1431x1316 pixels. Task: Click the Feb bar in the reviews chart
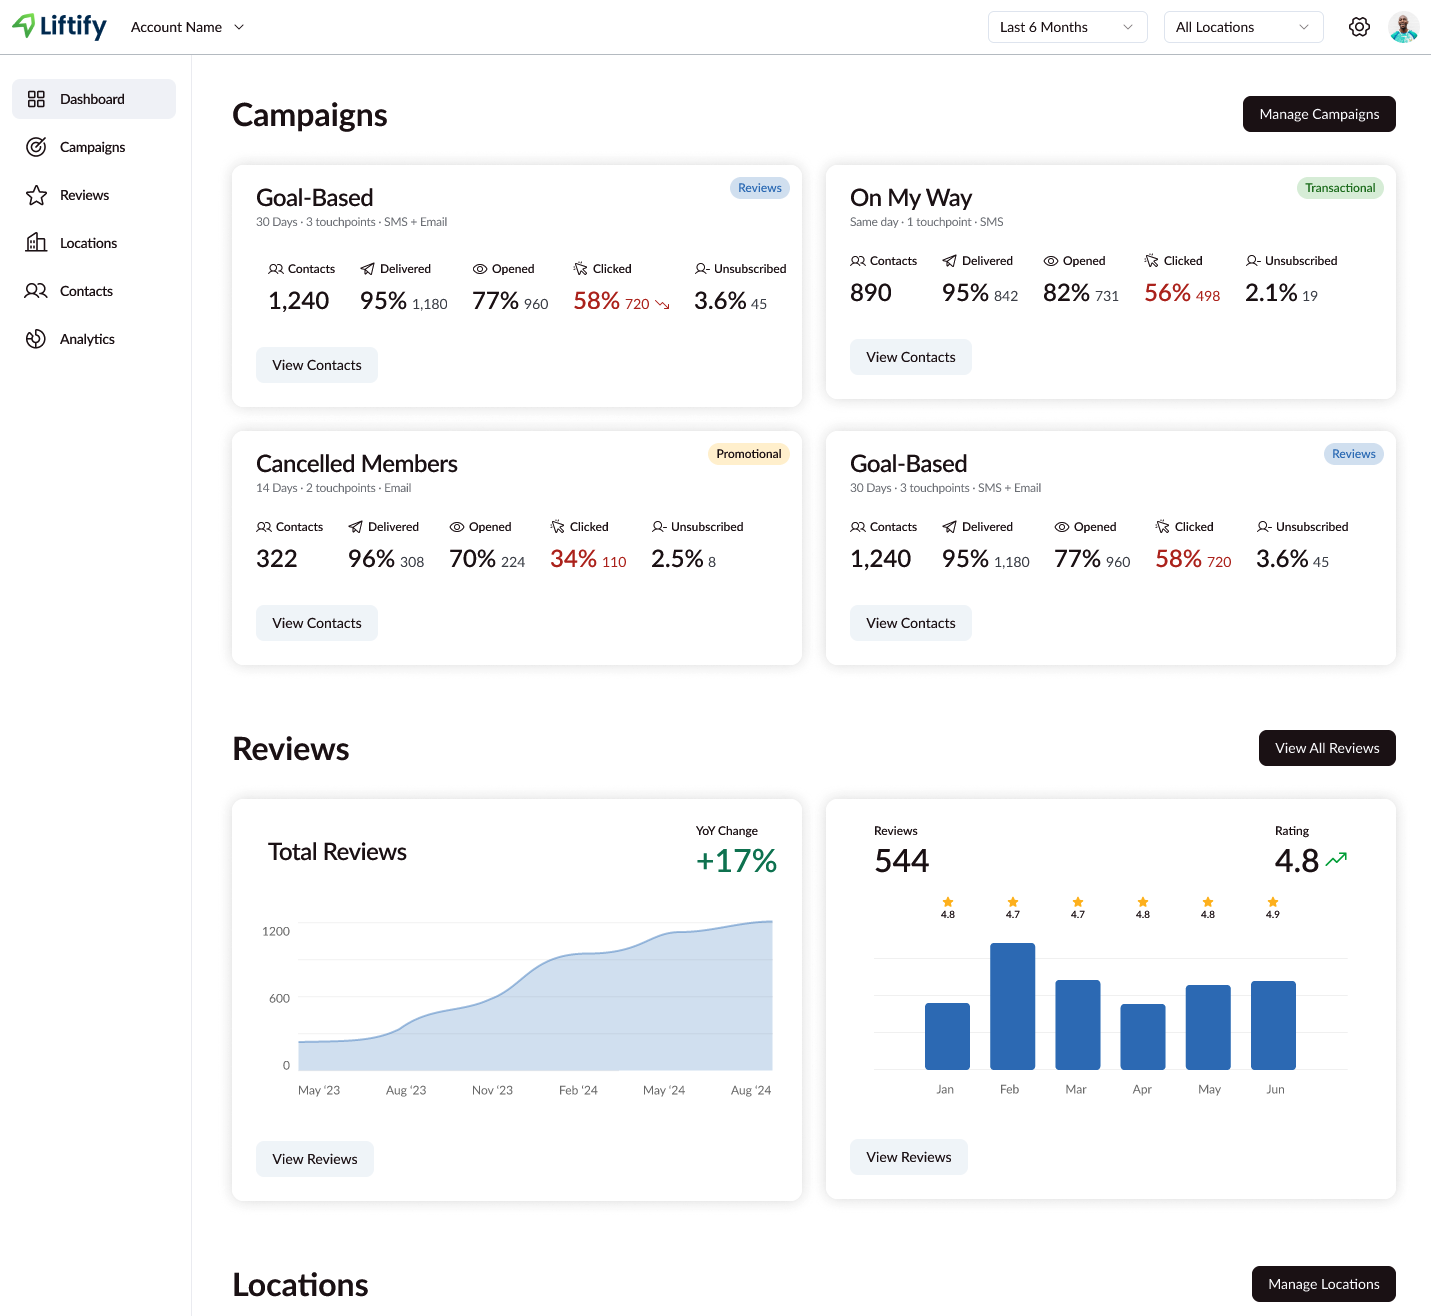1013,1006
